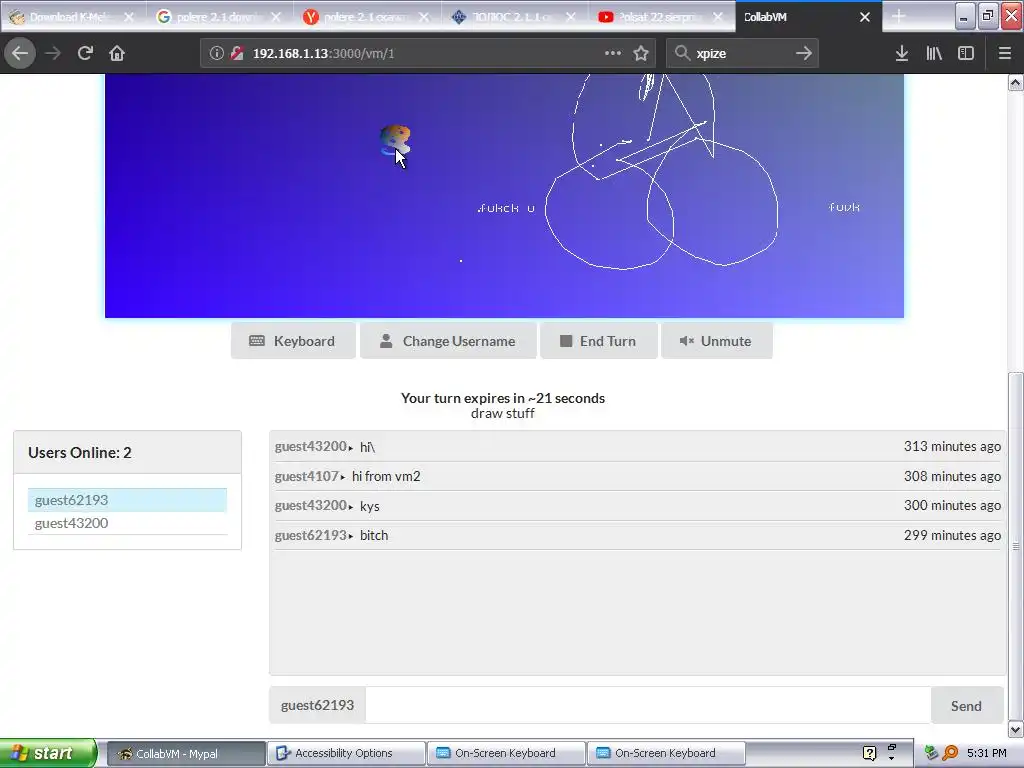Close the Yandex polere 2.1 tab
Image resolution: width=1024 pixels, height=768 pixels.
pos(424,17)
